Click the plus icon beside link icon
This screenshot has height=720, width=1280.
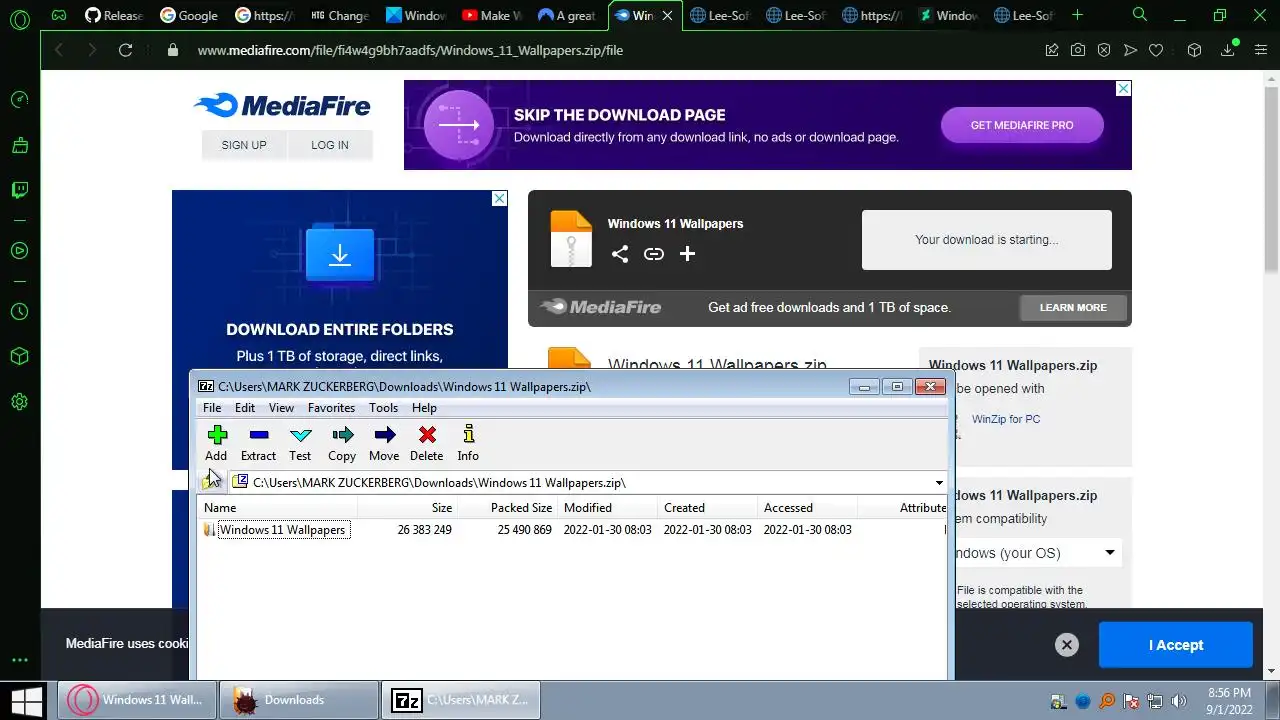point(687,254)
